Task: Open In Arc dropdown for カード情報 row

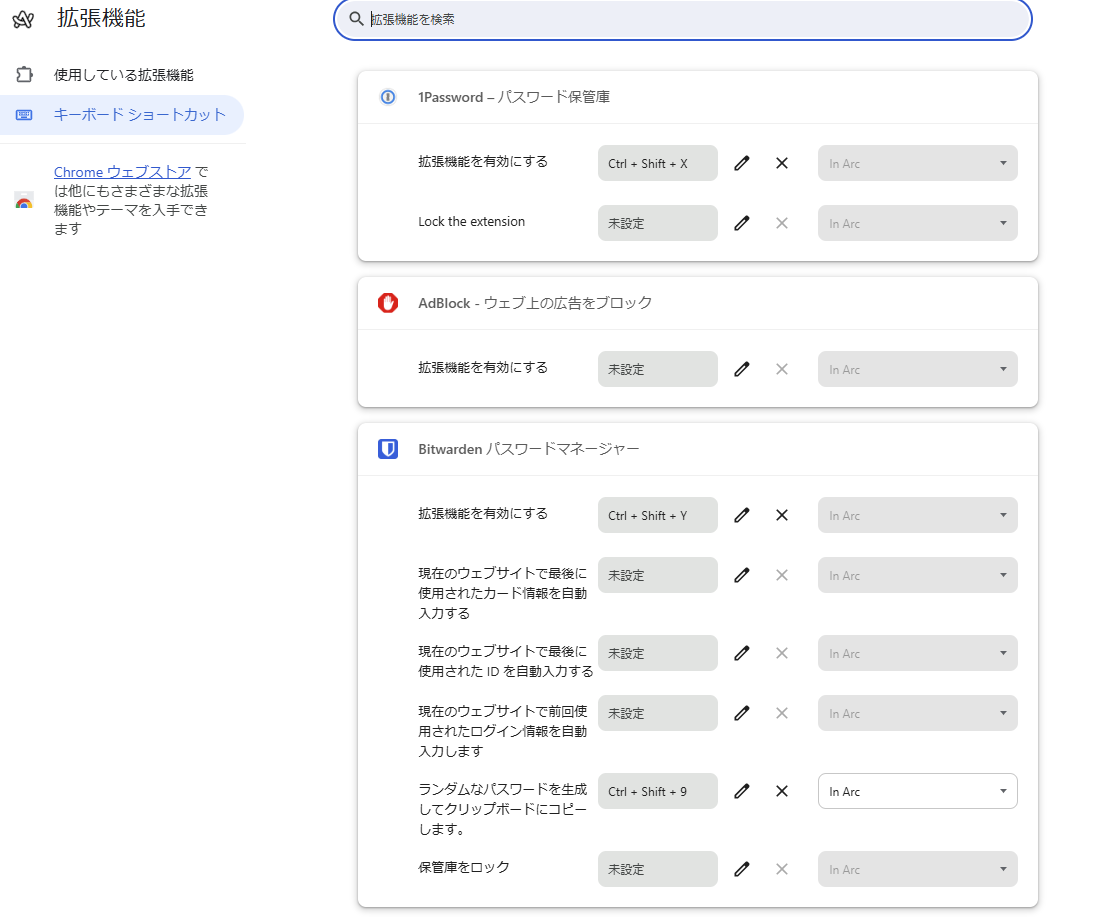Action: [x=917, y=575]
